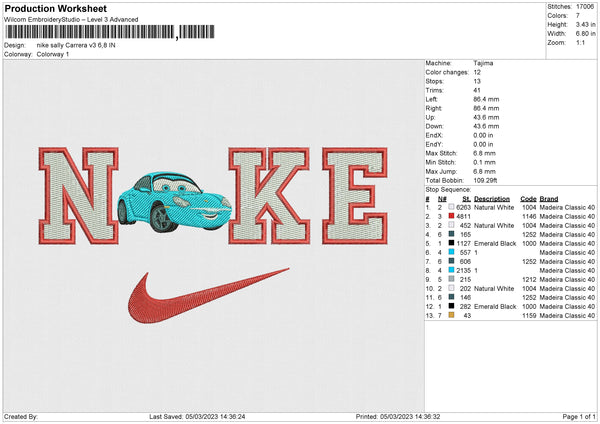
Task: Click 'Madeira Classic 40' in stop row 7
Action: click(567, 261)
